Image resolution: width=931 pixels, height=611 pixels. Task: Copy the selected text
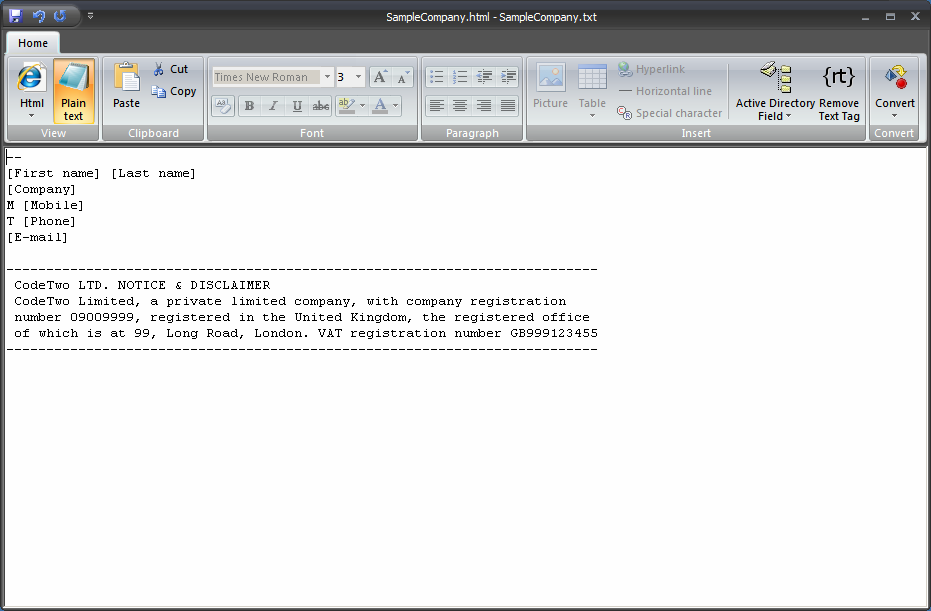(174, 91)
